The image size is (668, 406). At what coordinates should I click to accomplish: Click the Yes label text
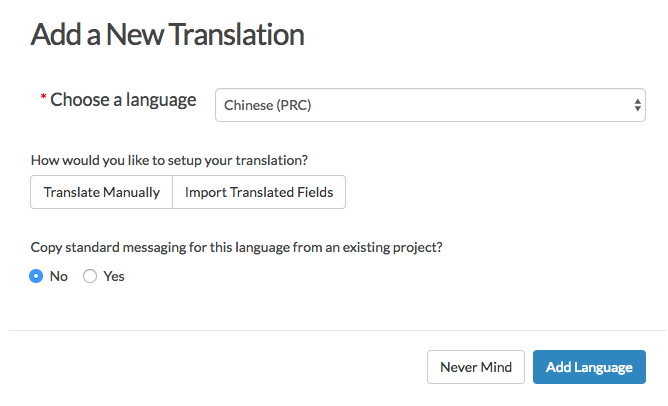114,276
